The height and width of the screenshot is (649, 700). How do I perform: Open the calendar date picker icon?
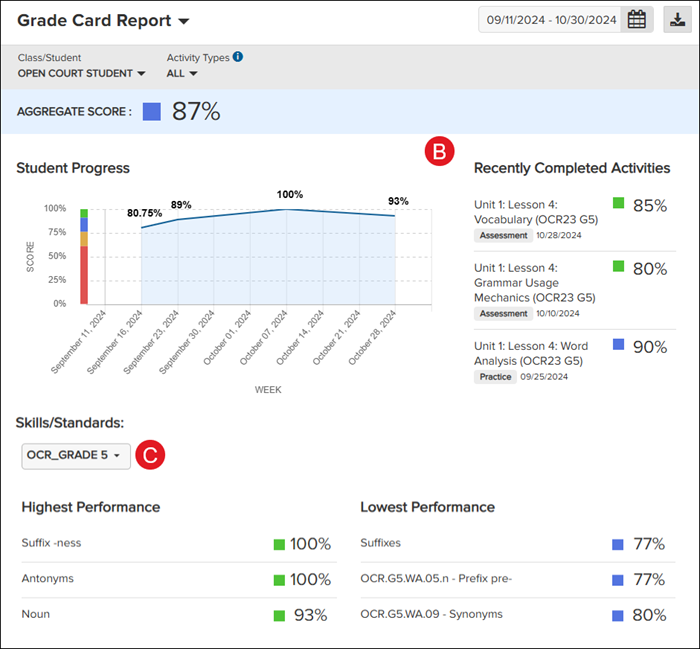coord(636,19)
